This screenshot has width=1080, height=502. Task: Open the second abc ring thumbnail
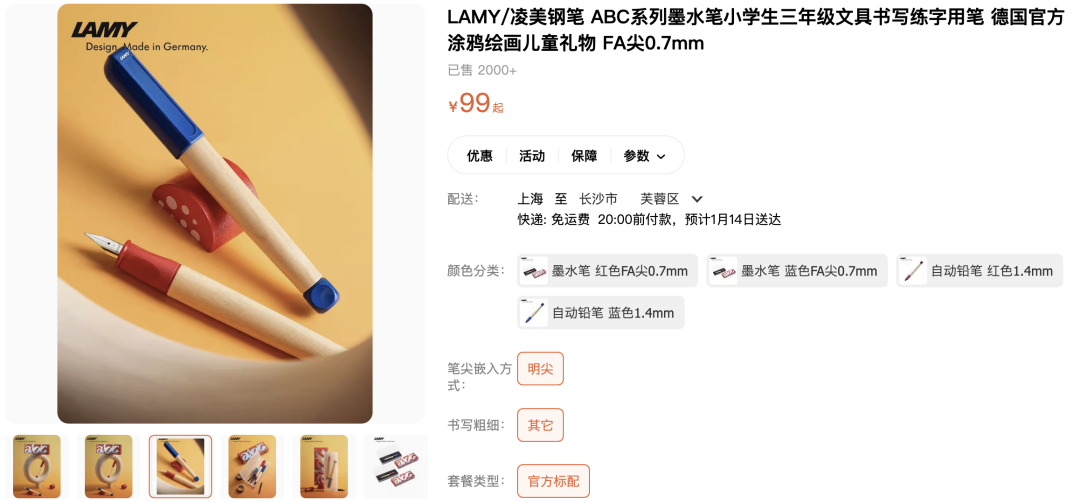(109, 466)
